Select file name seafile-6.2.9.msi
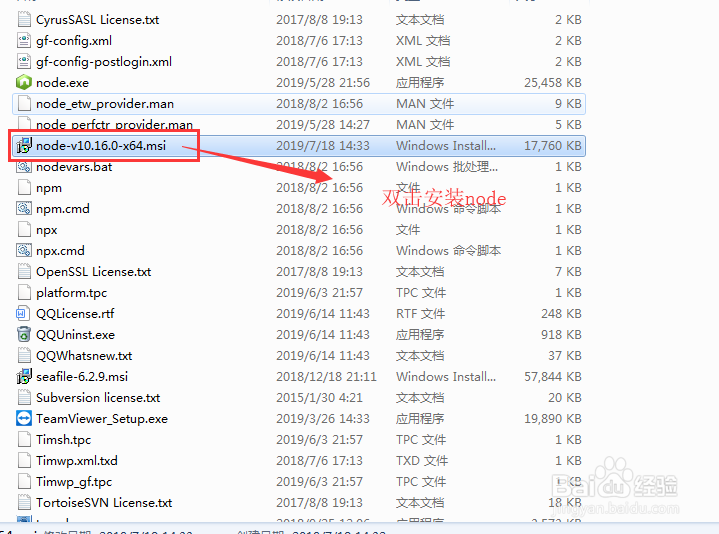 (x=82, y=377)
